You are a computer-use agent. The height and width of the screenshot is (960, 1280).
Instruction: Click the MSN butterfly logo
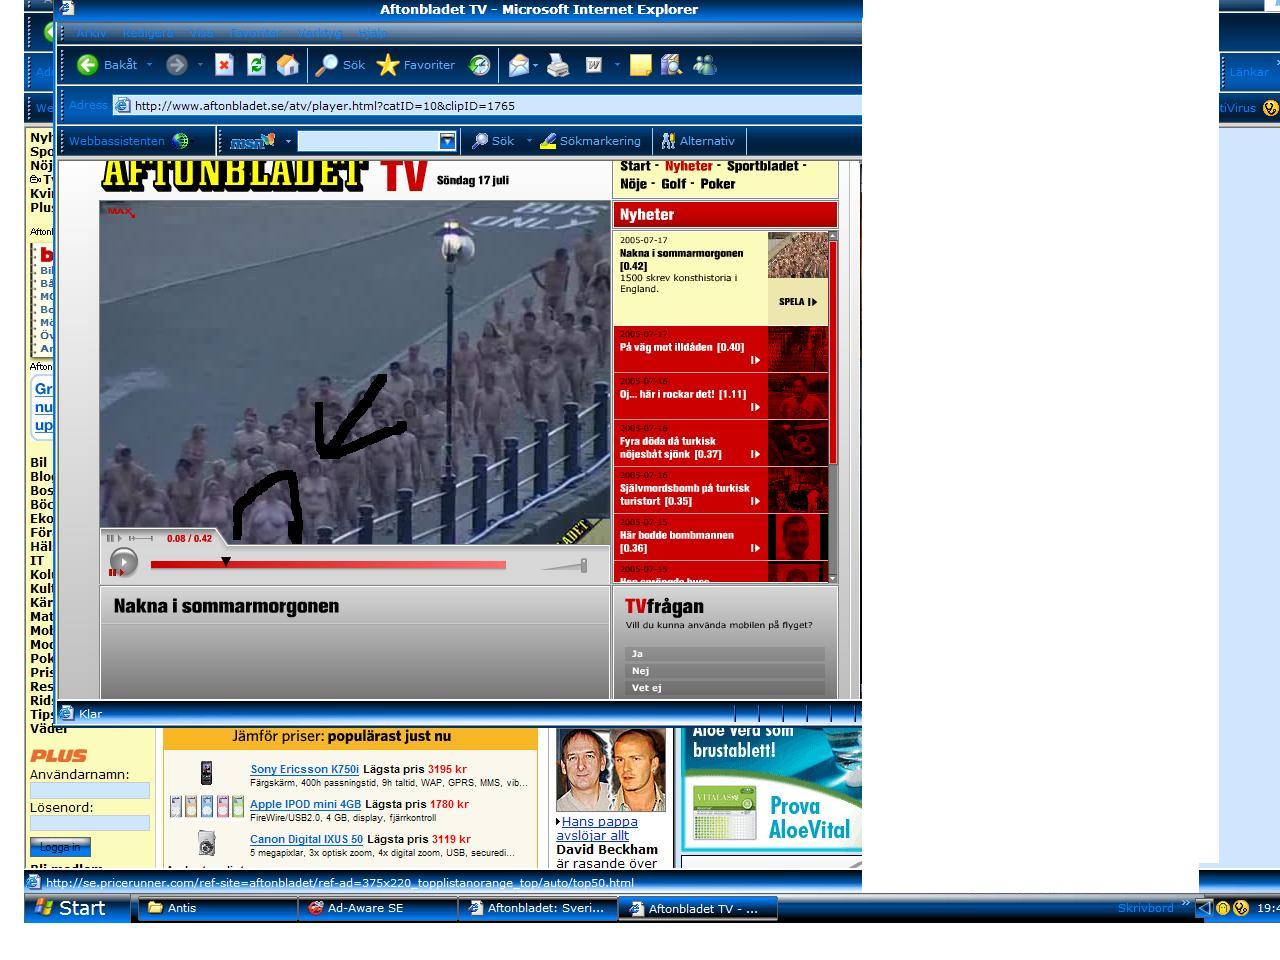252,141
